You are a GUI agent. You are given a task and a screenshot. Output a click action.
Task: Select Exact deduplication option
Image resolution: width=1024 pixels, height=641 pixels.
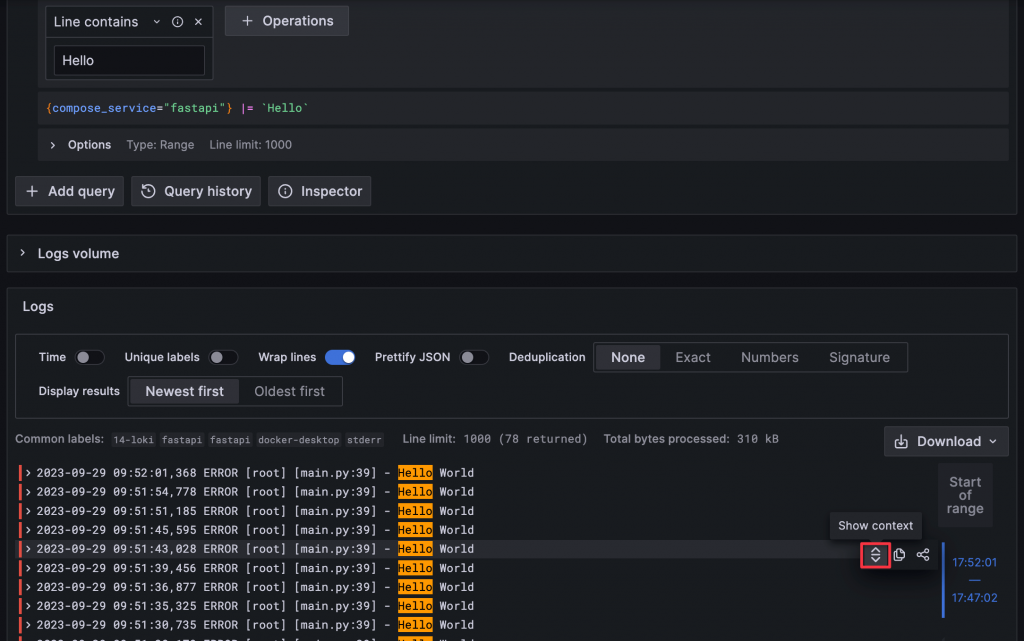point(693,358)
